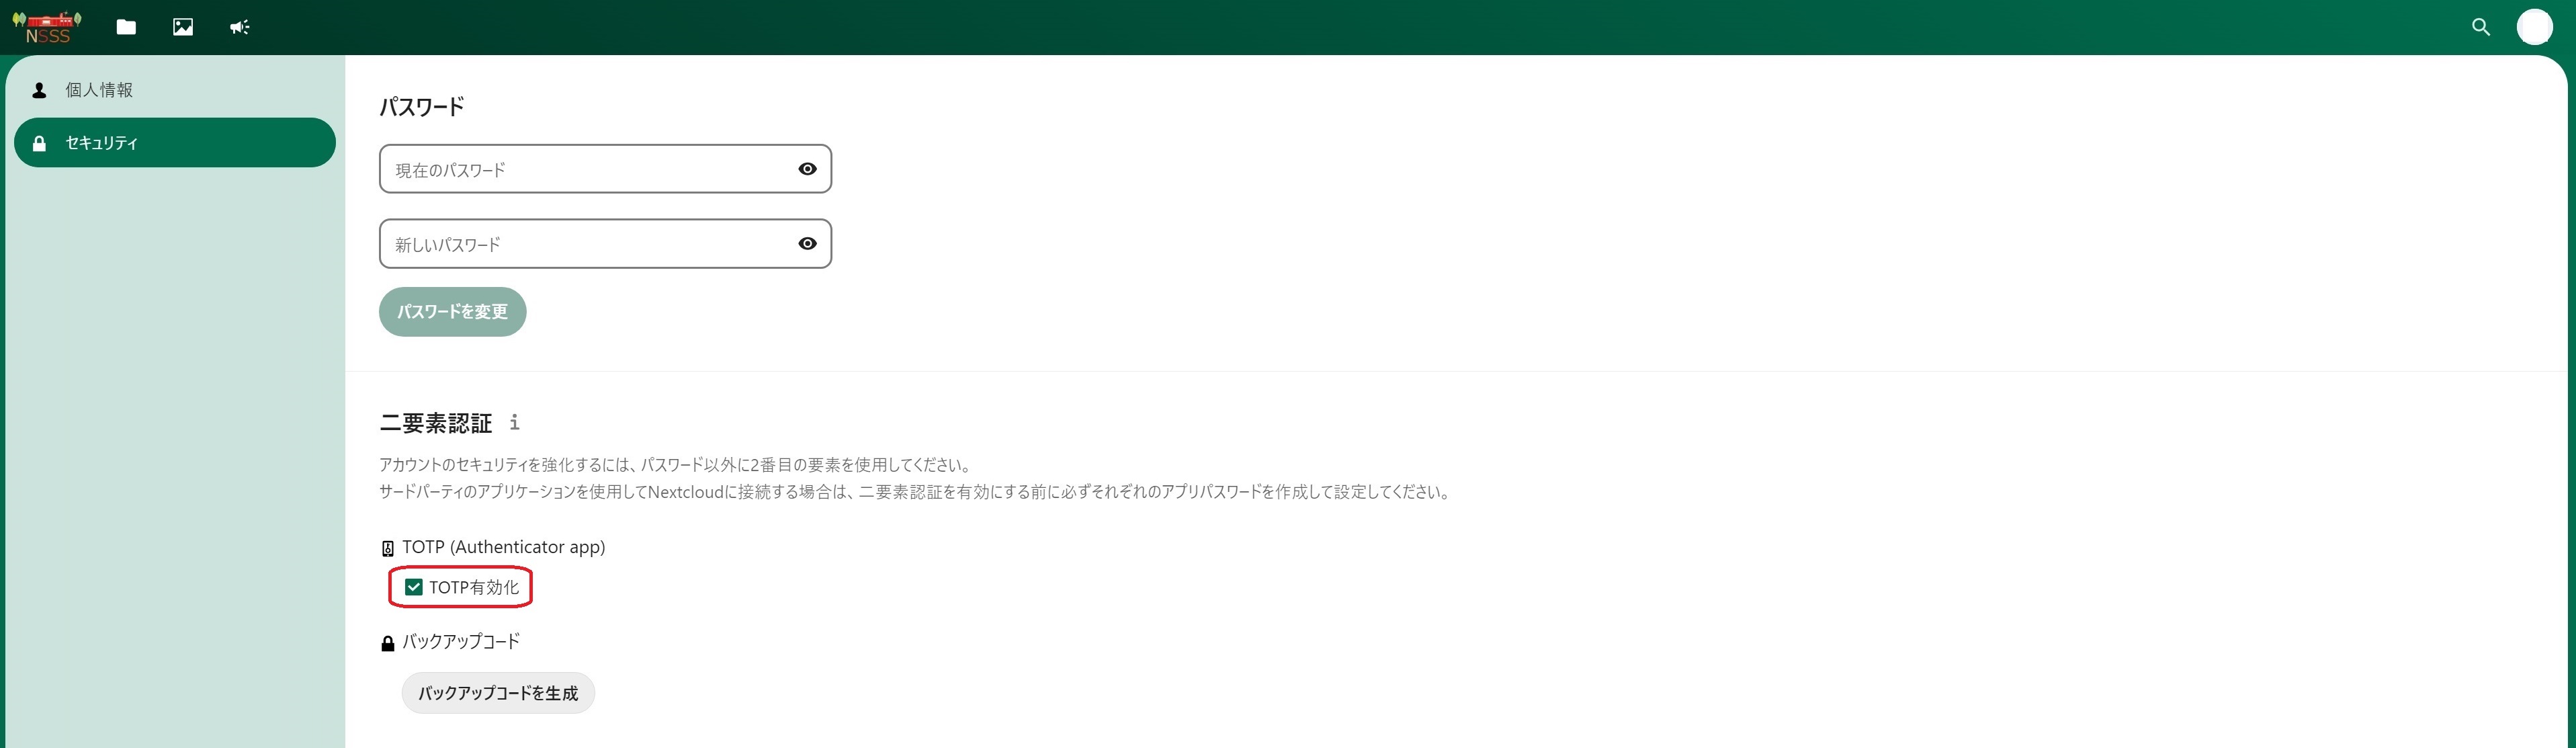Select the セキュリティ sidebar item

tap(175, 143)
